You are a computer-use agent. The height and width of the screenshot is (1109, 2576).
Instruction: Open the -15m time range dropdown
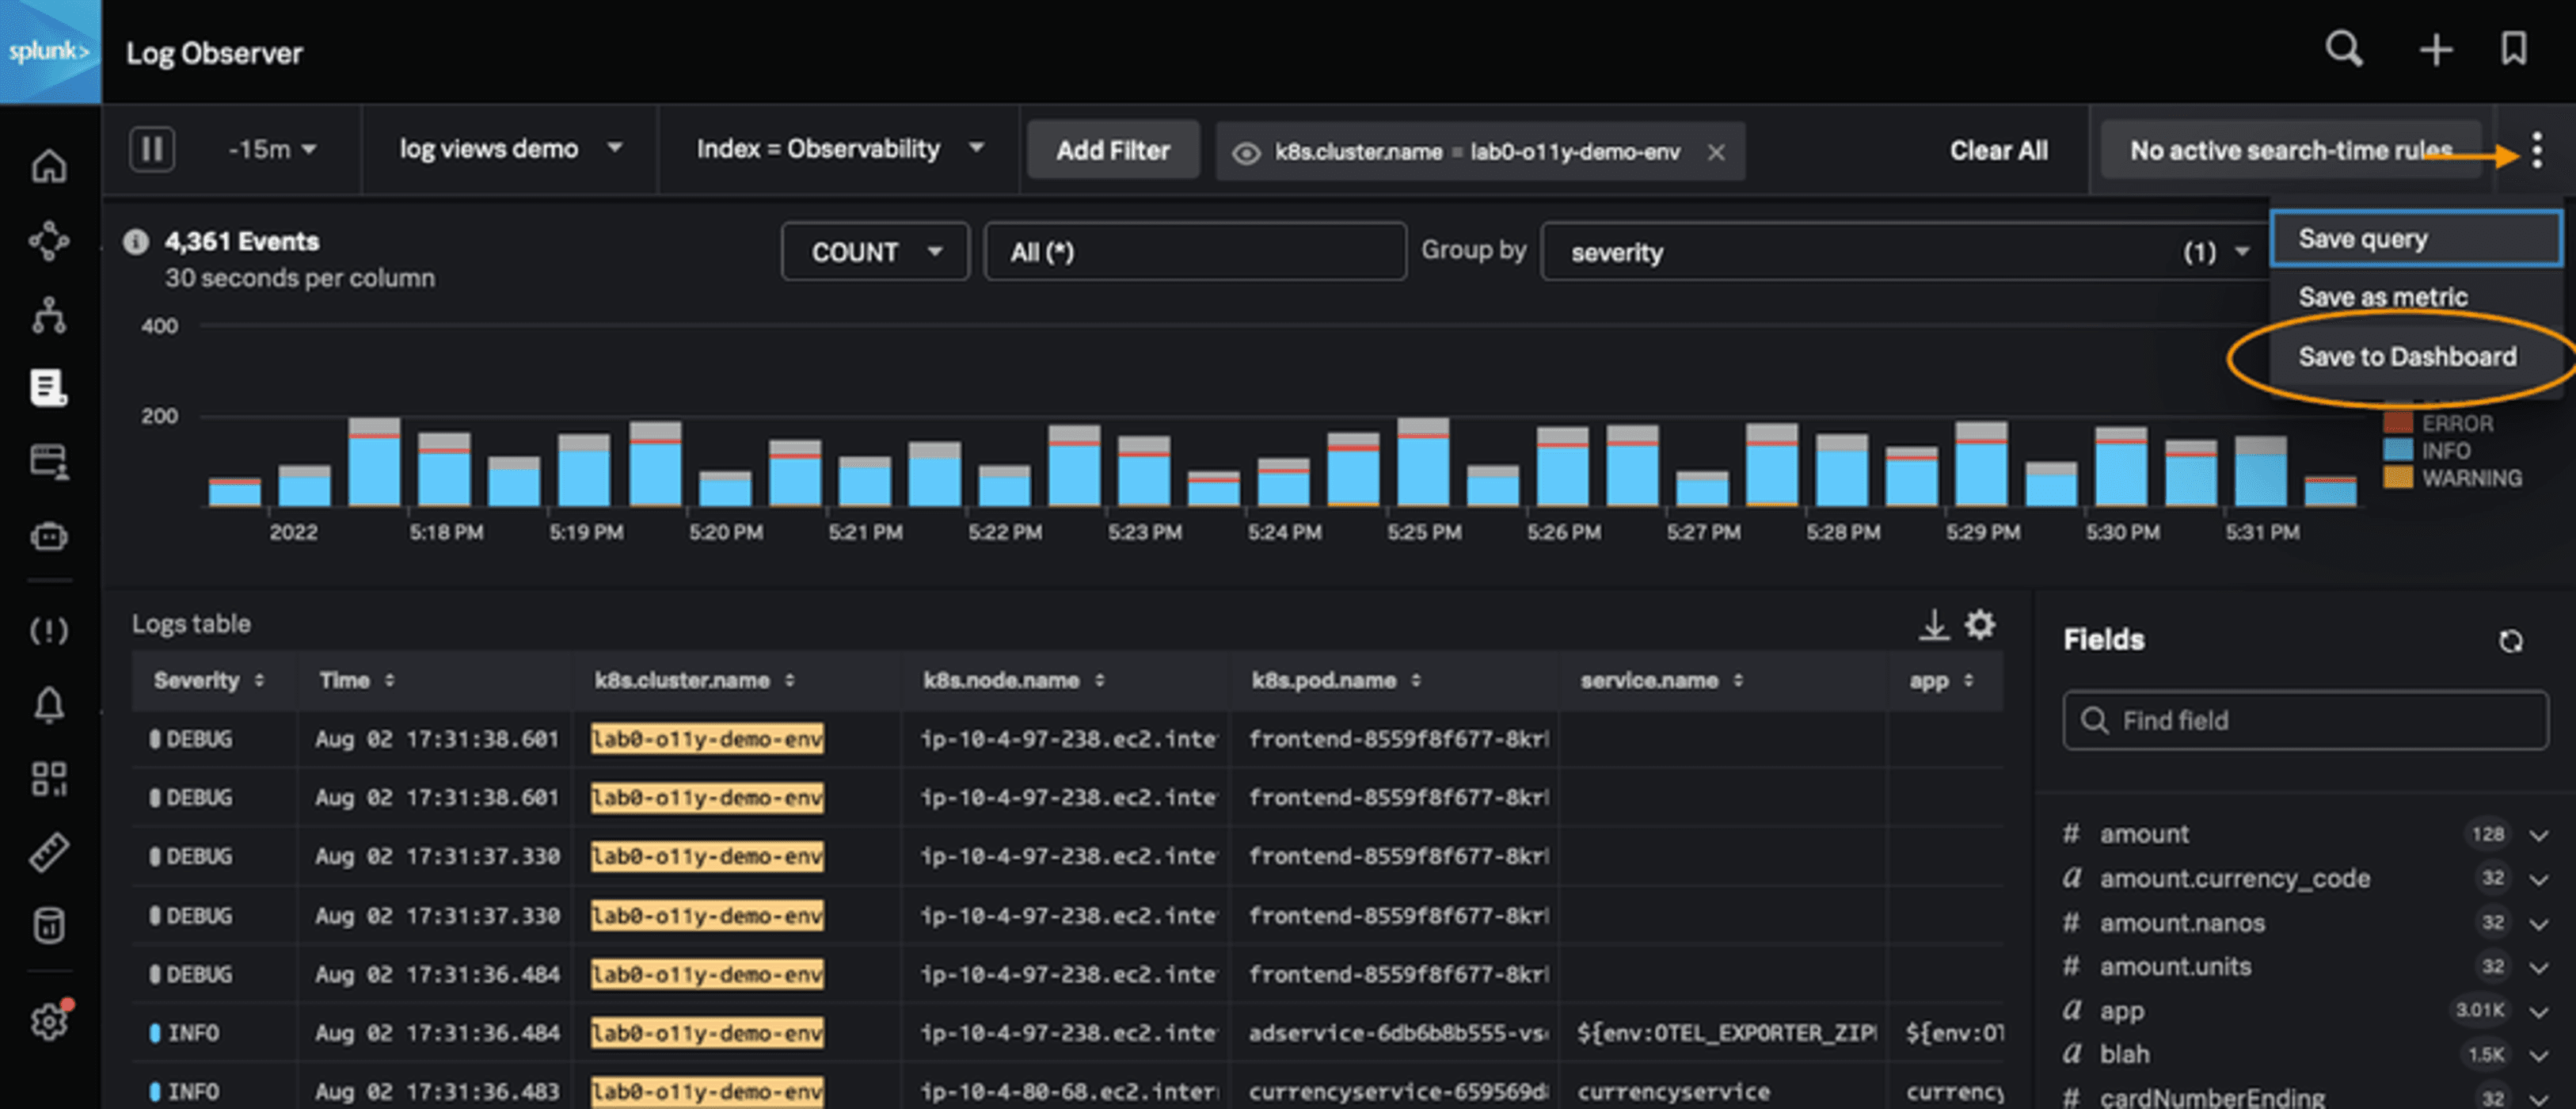pos(272,150)
